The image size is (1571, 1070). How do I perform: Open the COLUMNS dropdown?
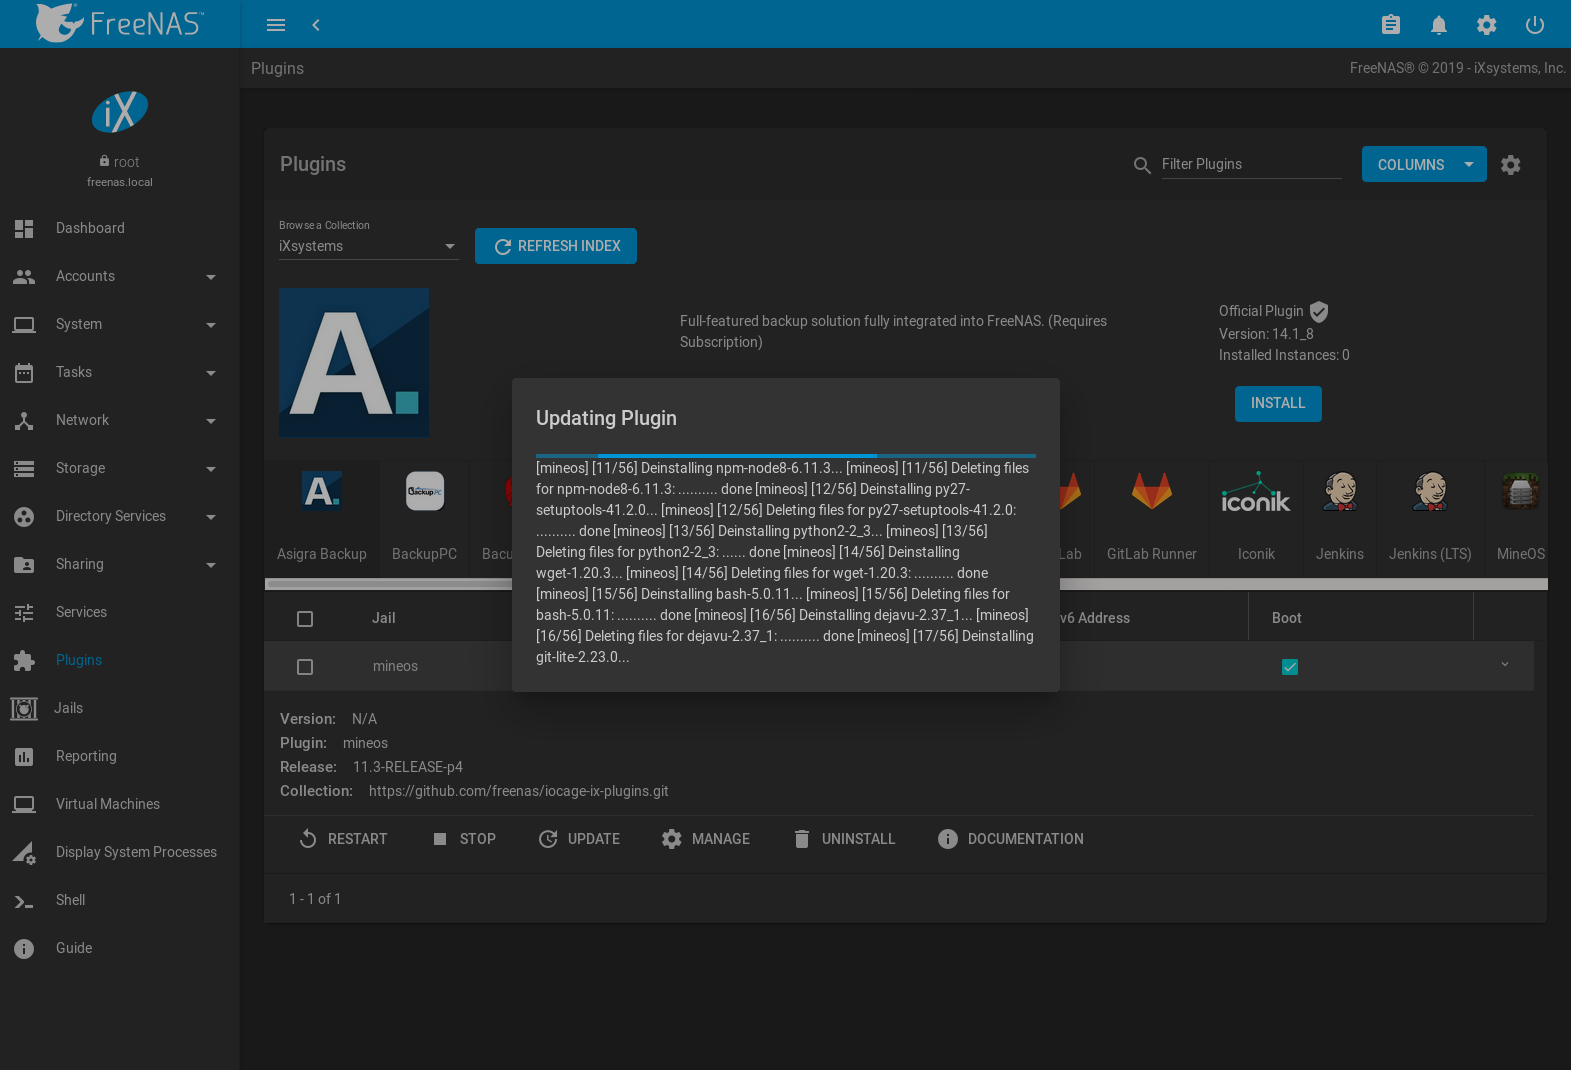coord(1424,165)
